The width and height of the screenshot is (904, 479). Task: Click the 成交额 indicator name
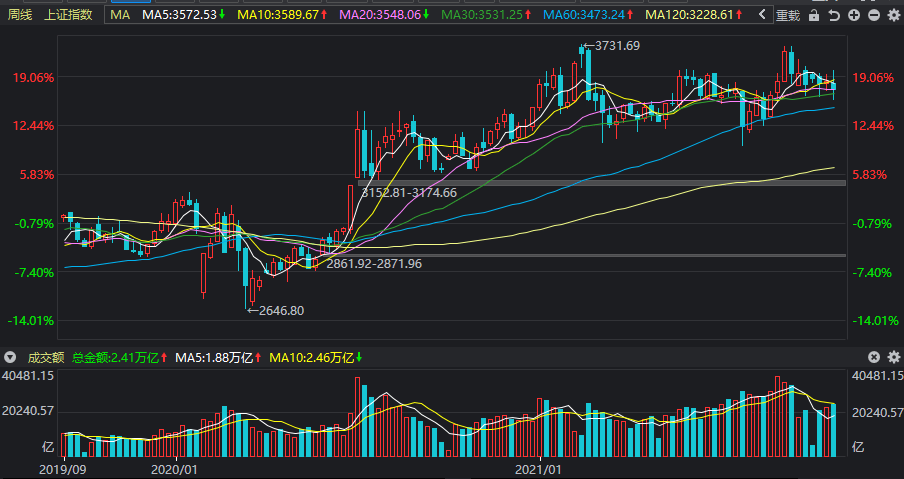tap(45, 357)
